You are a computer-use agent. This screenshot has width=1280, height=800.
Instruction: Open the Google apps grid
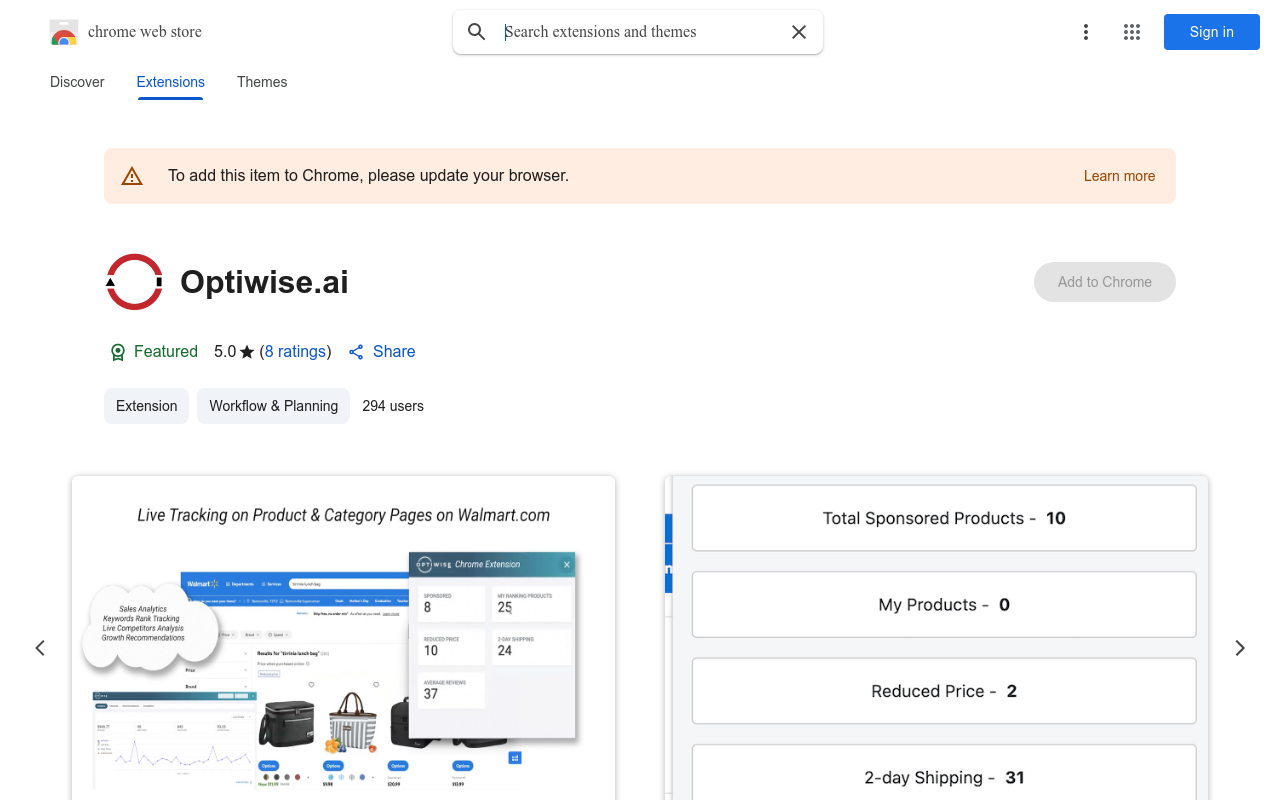click(1132, 32)
